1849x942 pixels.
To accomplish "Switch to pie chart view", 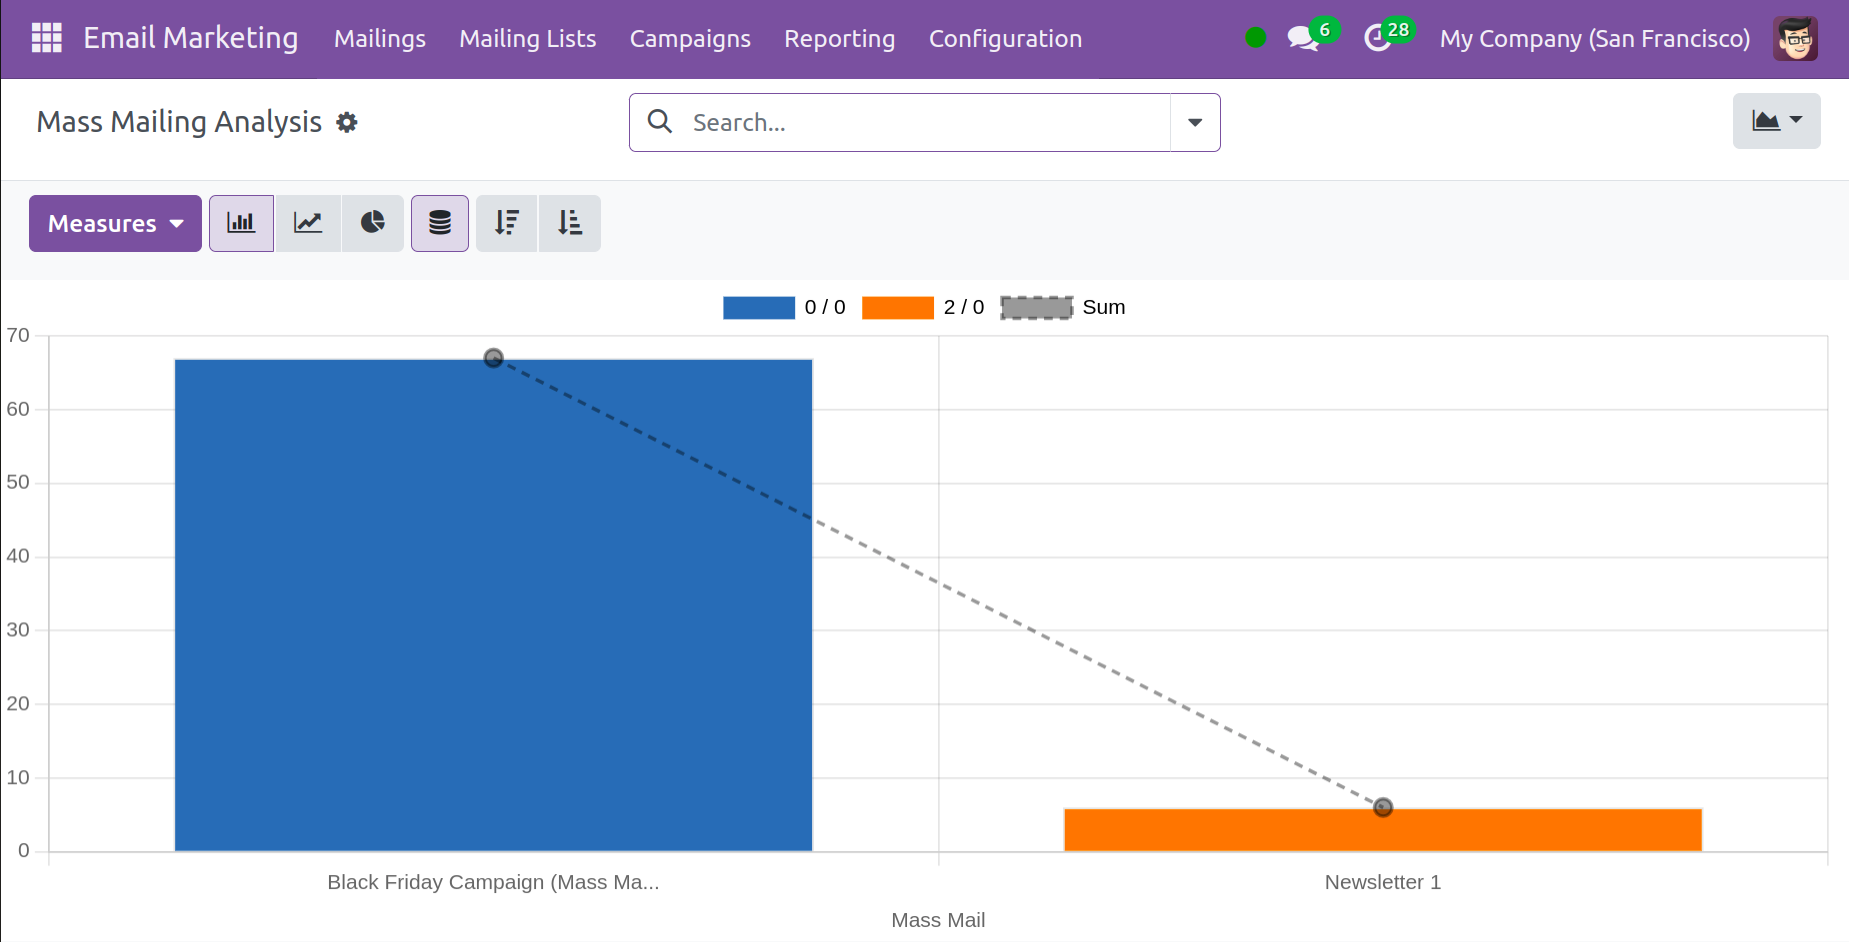I will [x=373, y=223].
